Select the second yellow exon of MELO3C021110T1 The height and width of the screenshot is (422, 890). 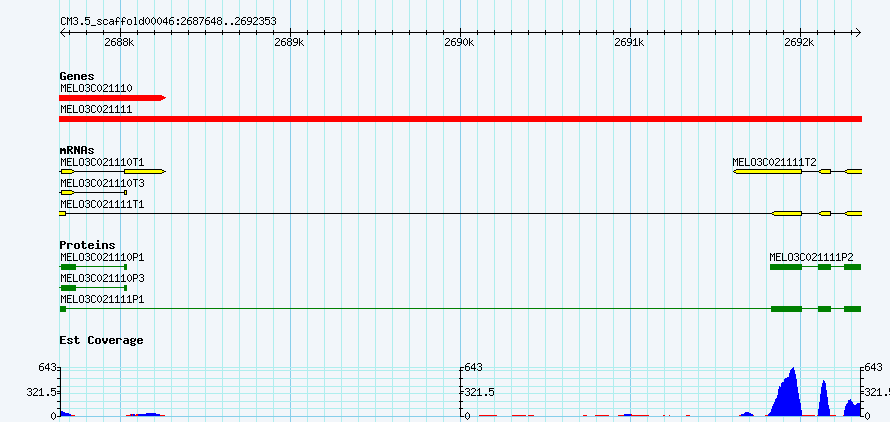pos(145,171)
